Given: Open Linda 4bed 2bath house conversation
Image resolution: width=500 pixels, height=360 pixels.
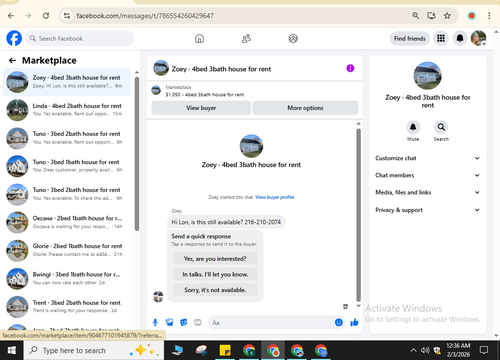Looking at the screenshot, I should (x=67, y=110).
